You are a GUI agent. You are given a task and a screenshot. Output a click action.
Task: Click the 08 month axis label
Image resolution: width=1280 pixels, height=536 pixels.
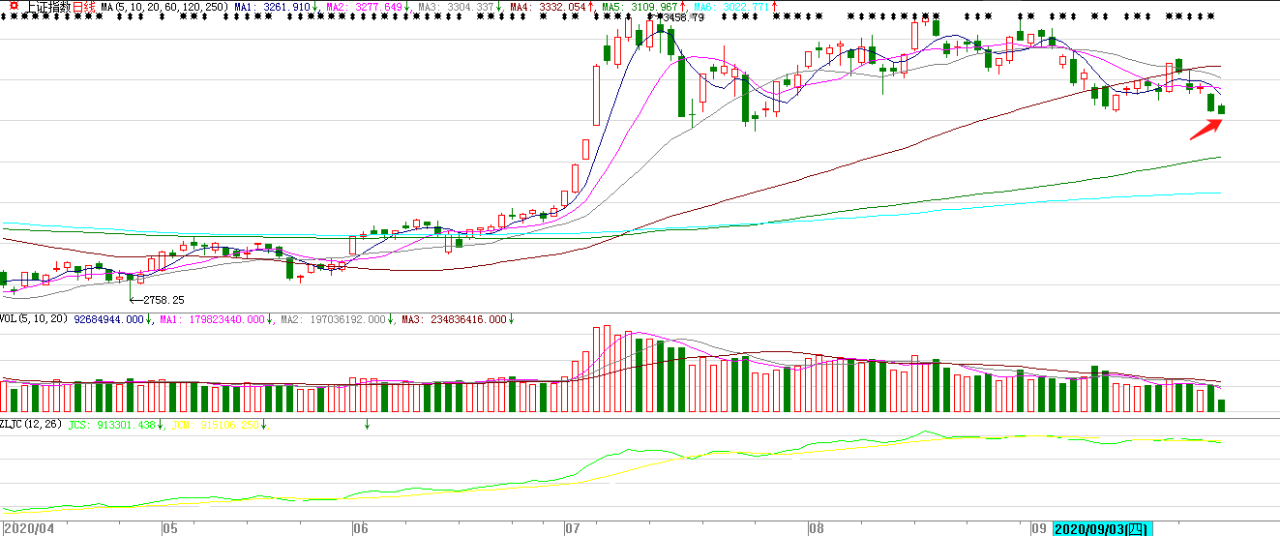pyautogui.click(x=816, y=527)
